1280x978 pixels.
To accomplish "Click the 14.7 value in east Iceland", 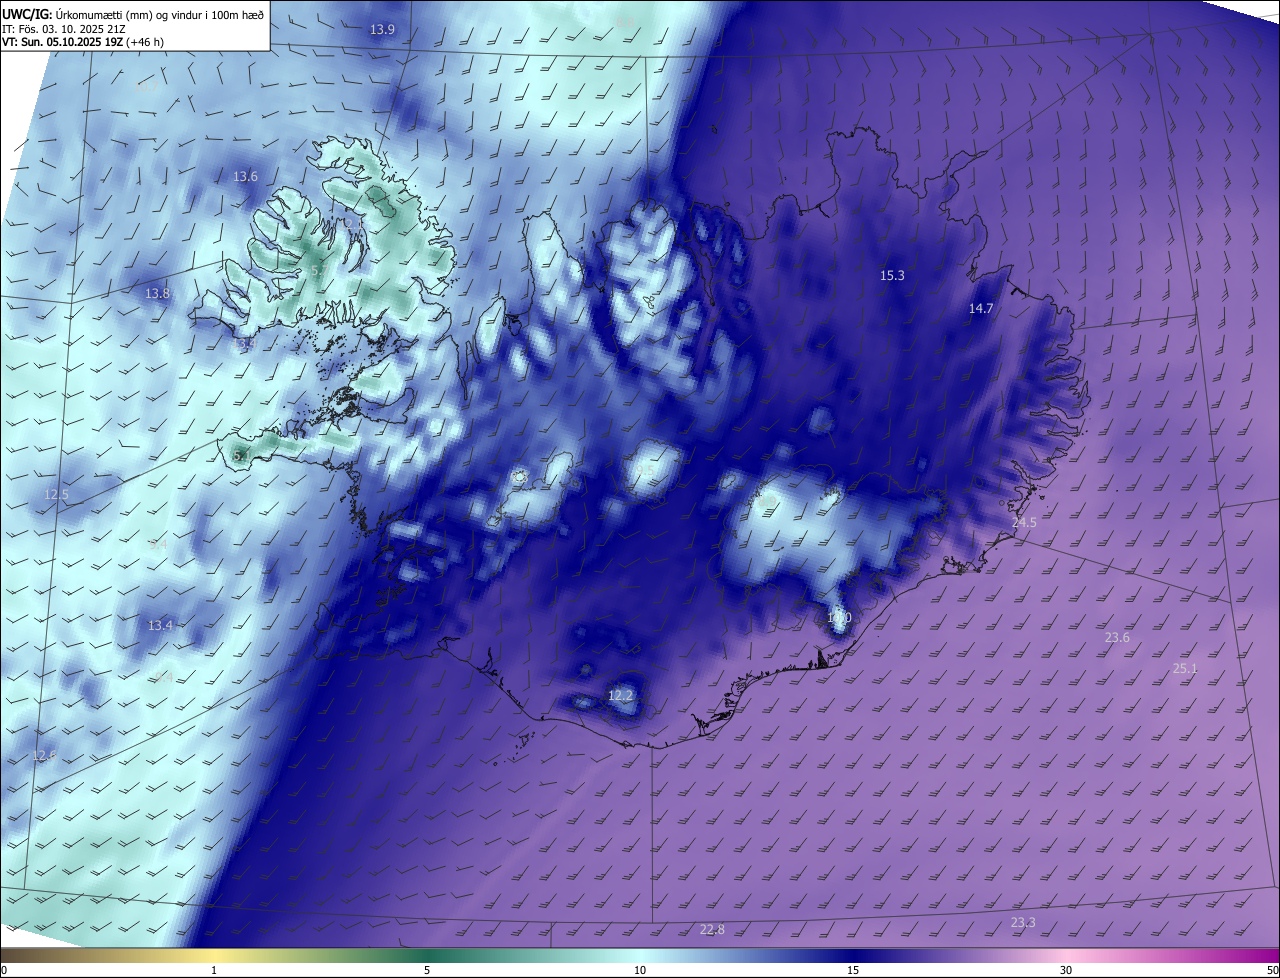I will [x=981, y=309].
